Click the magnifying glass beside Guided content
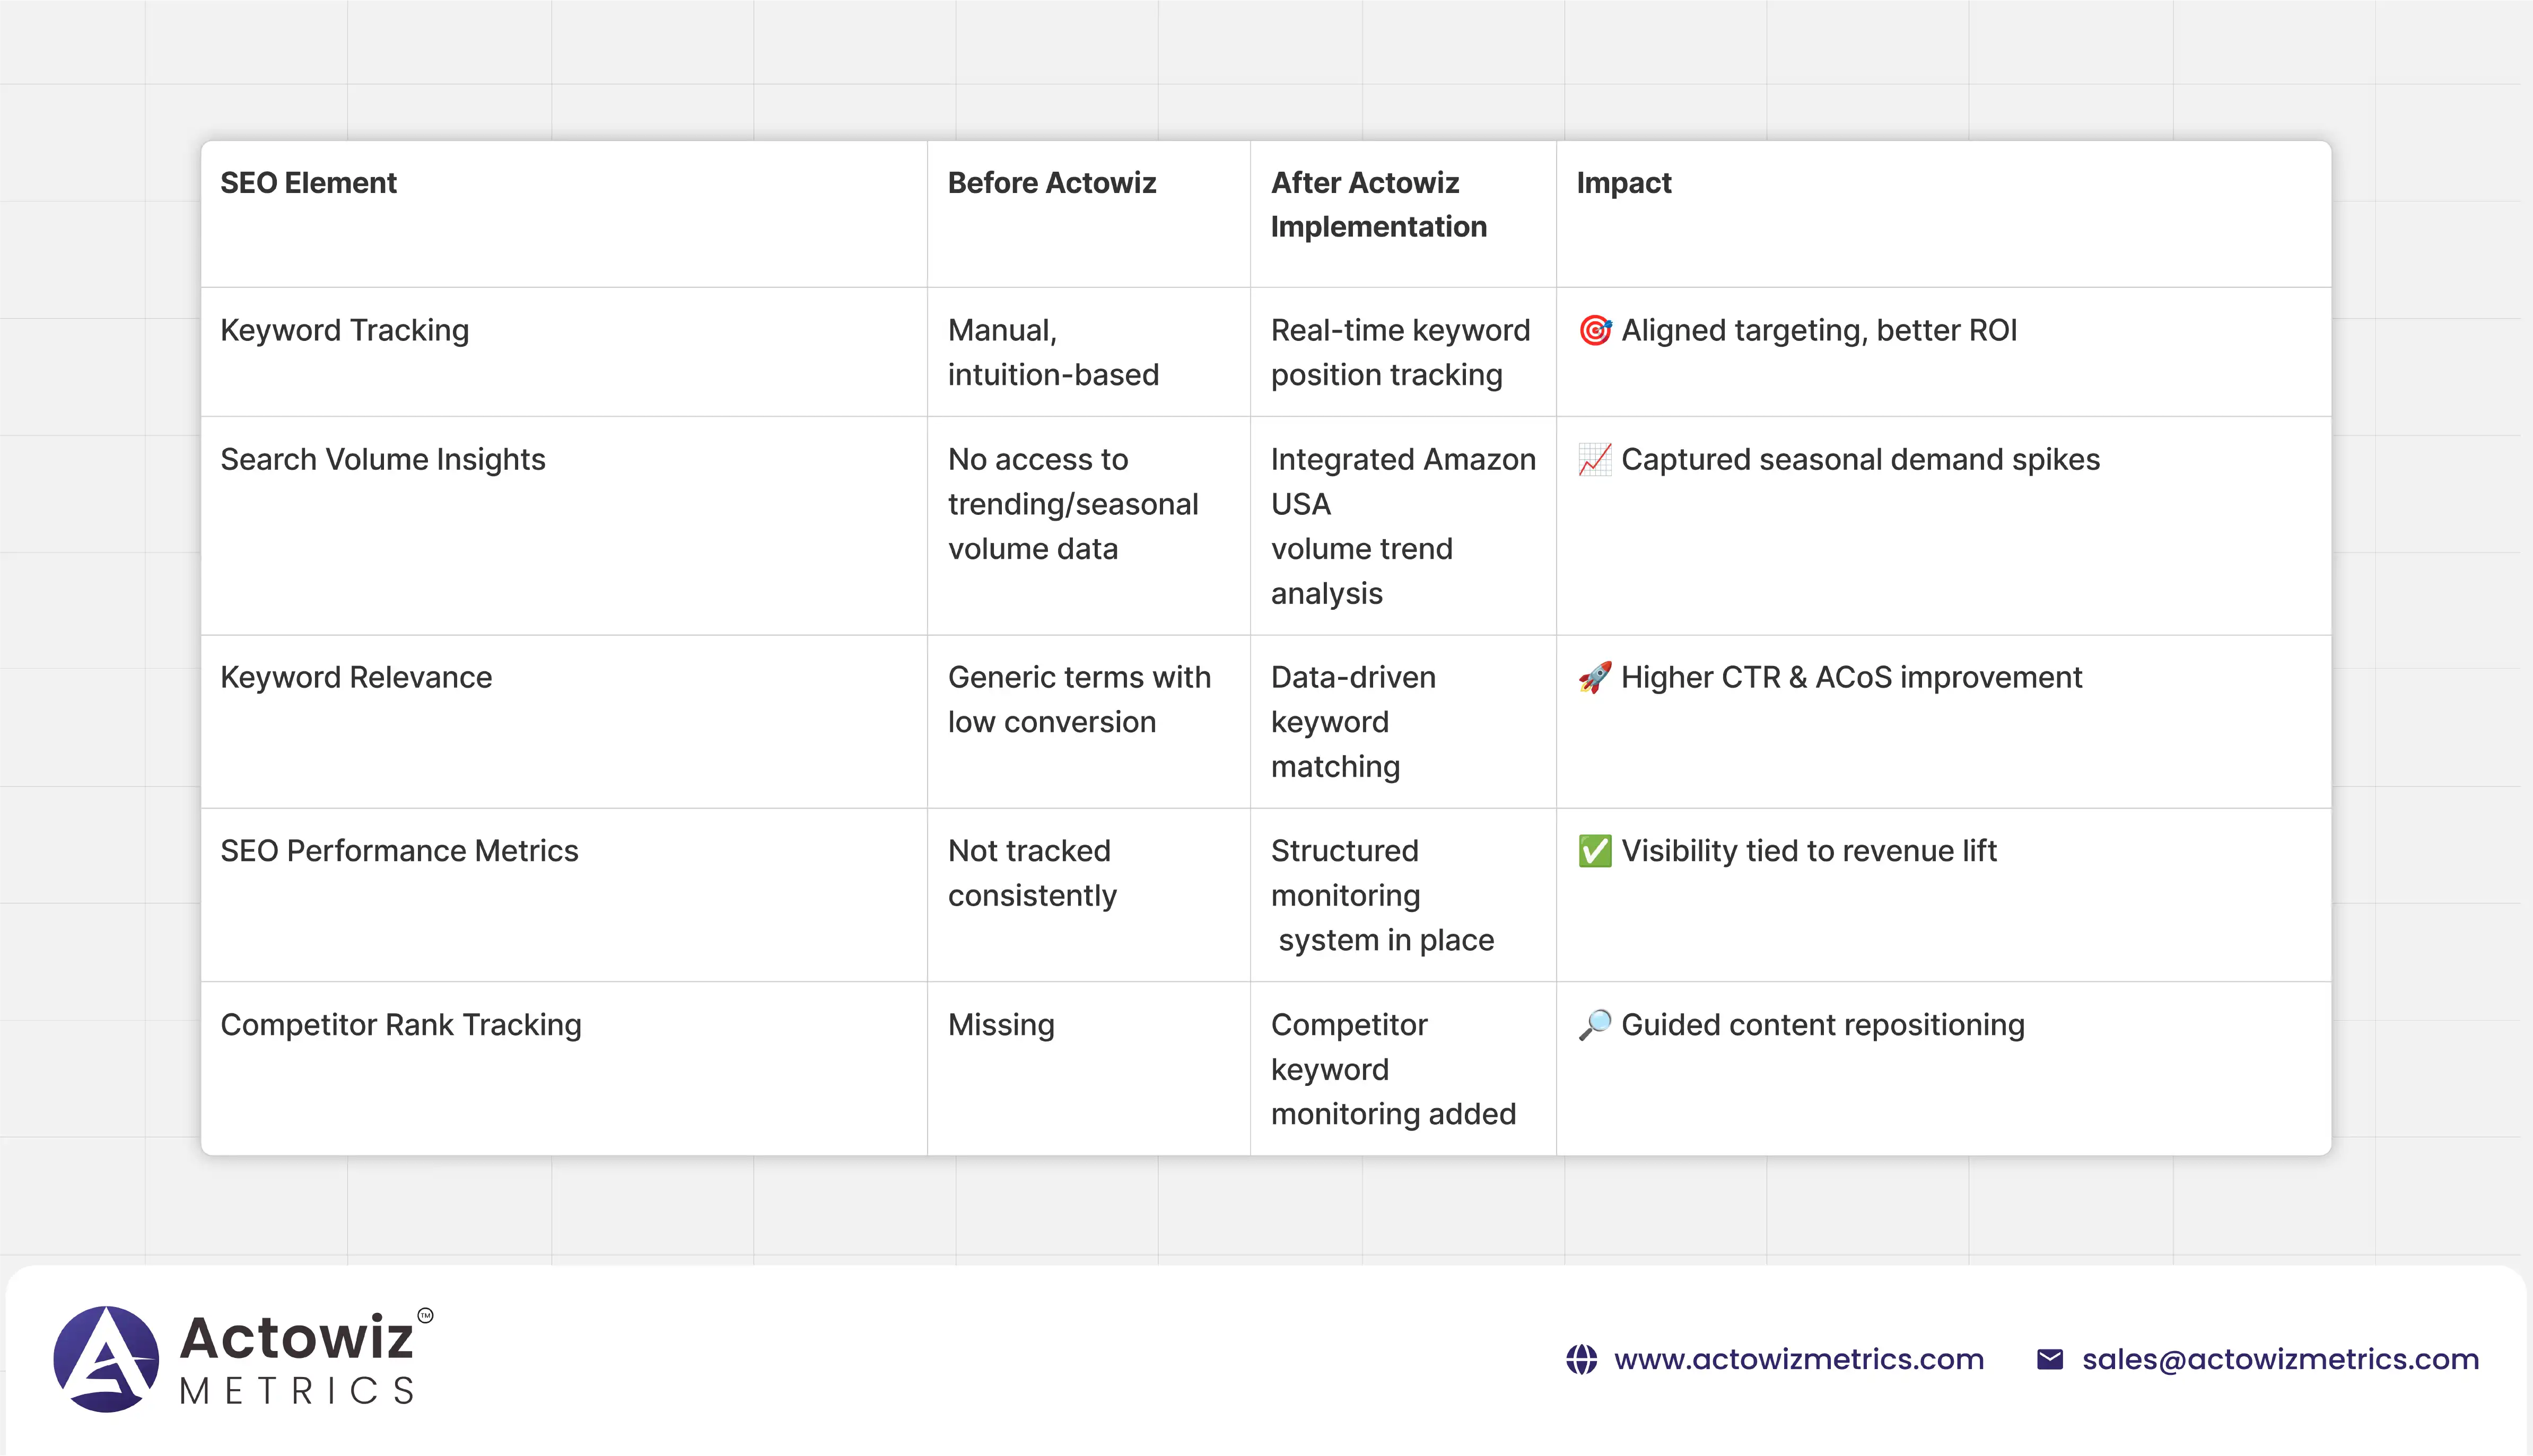This screenshot has height=1456, width=2533. tap(1594, 1025)
